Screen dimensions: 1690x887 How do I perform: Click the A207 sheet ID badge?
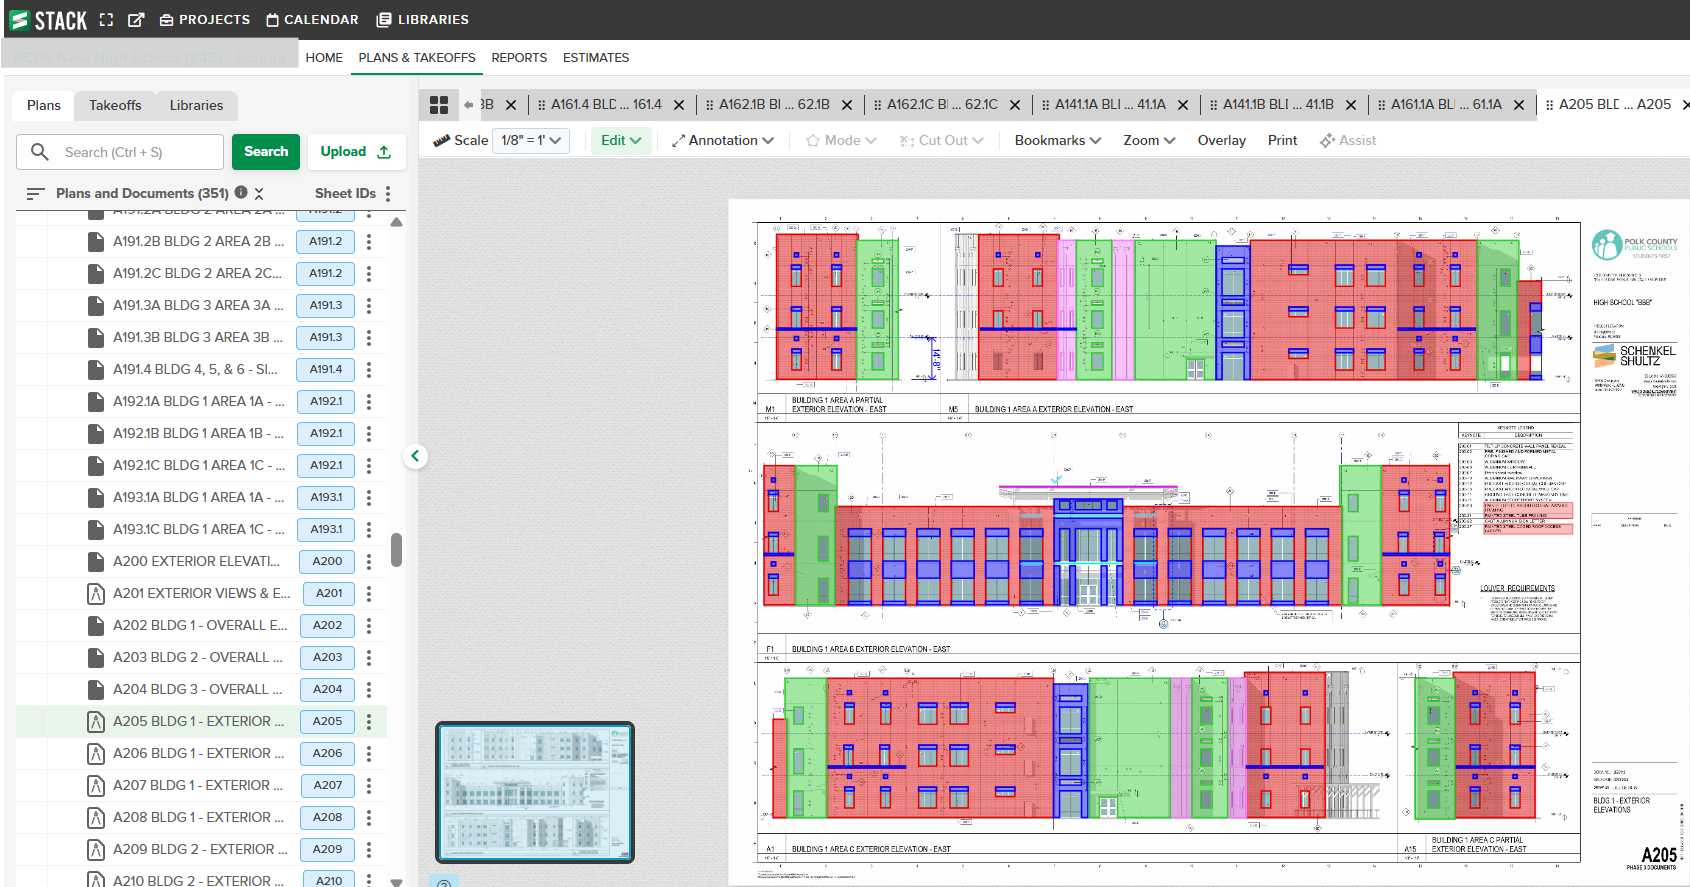coord(328,786)
